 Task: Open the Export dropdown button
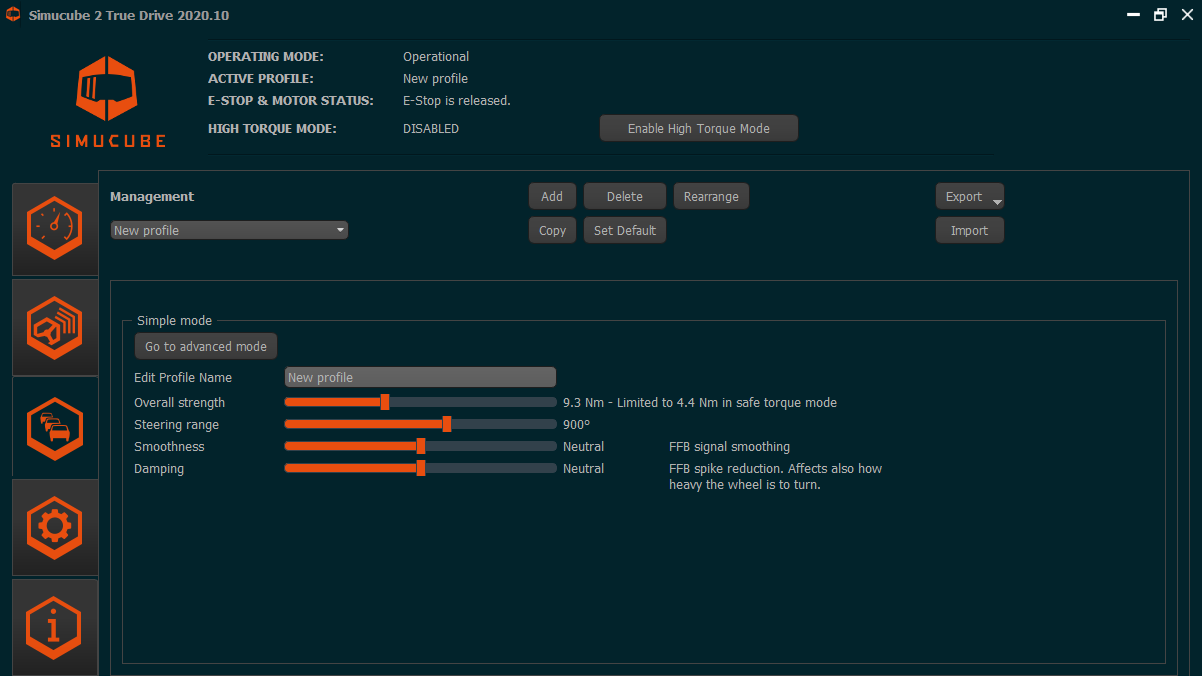coord(970,196)
